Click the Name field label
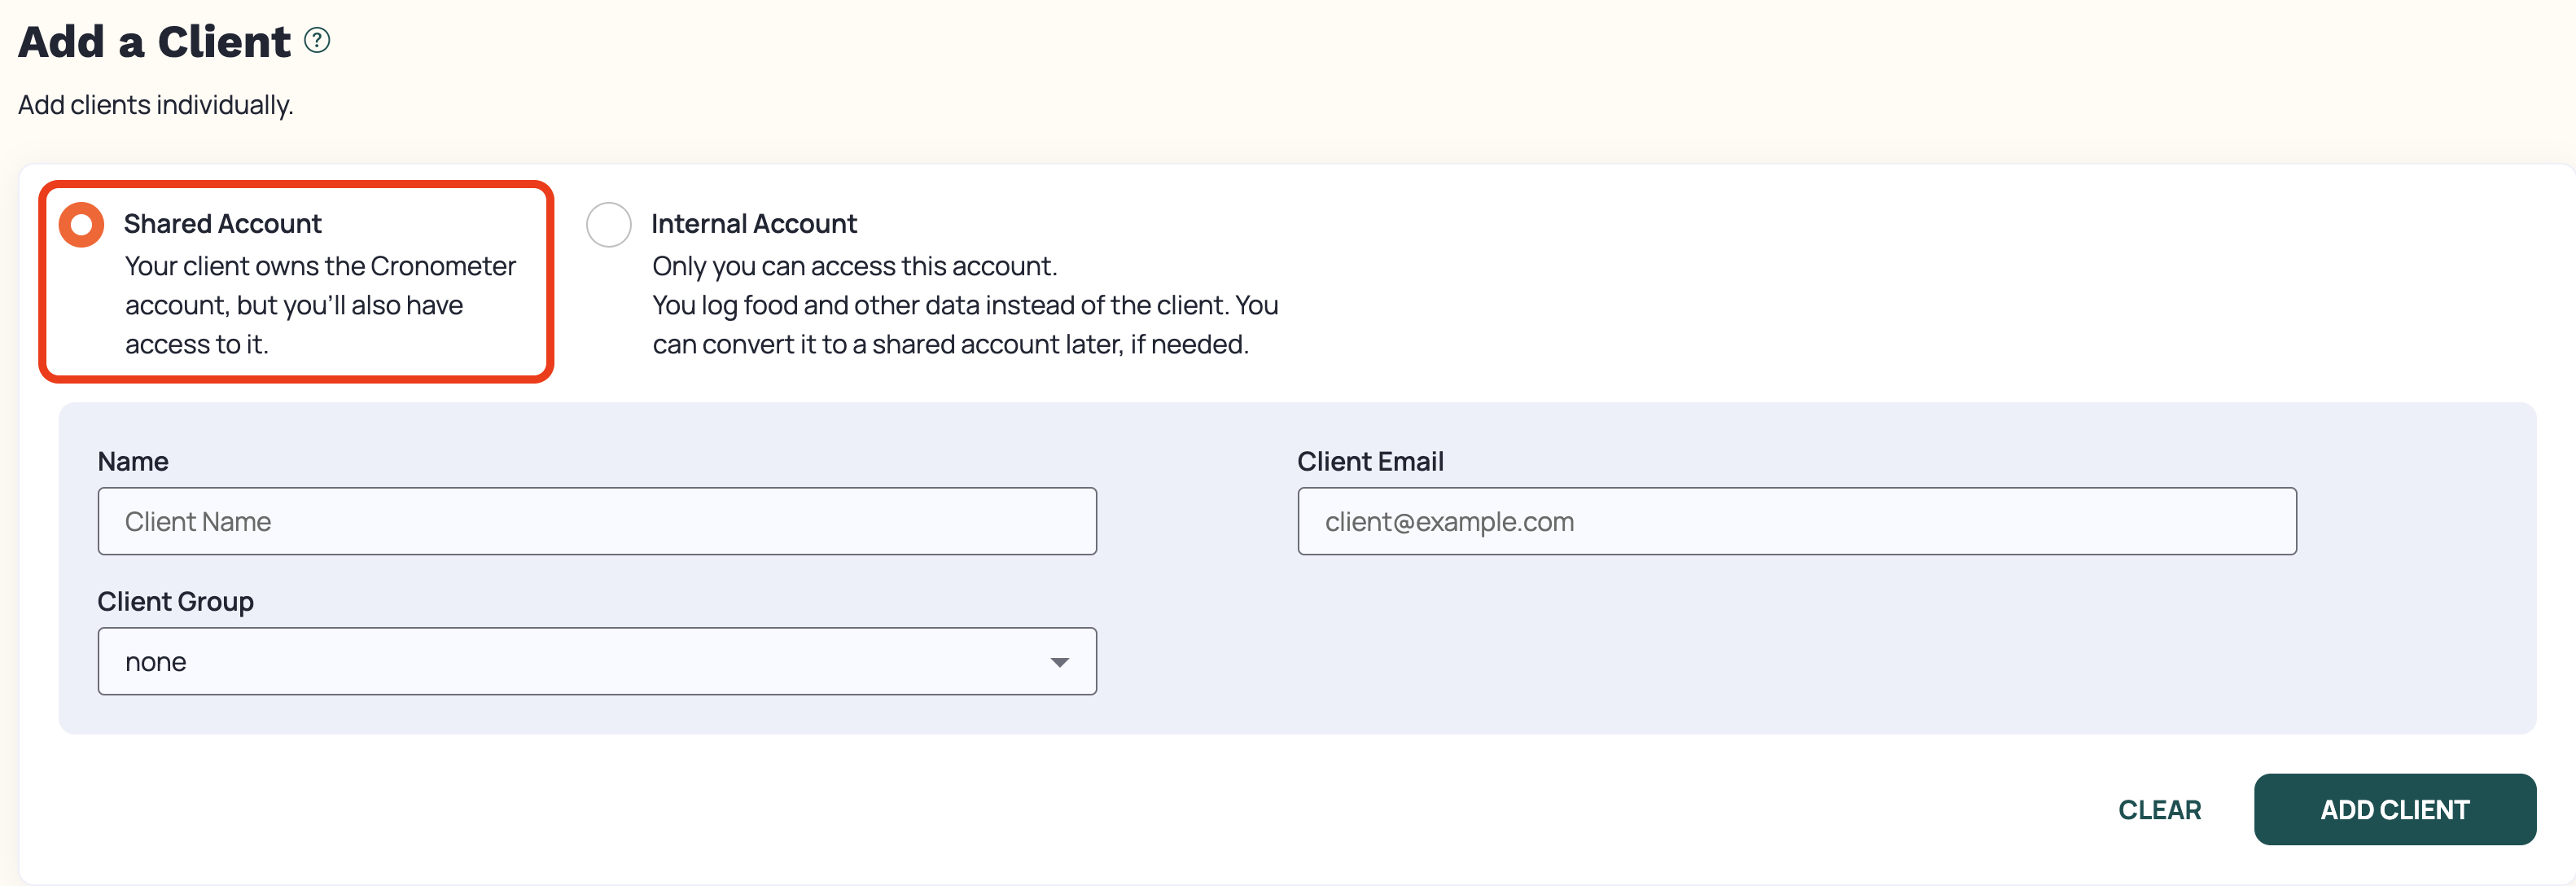 133,461
